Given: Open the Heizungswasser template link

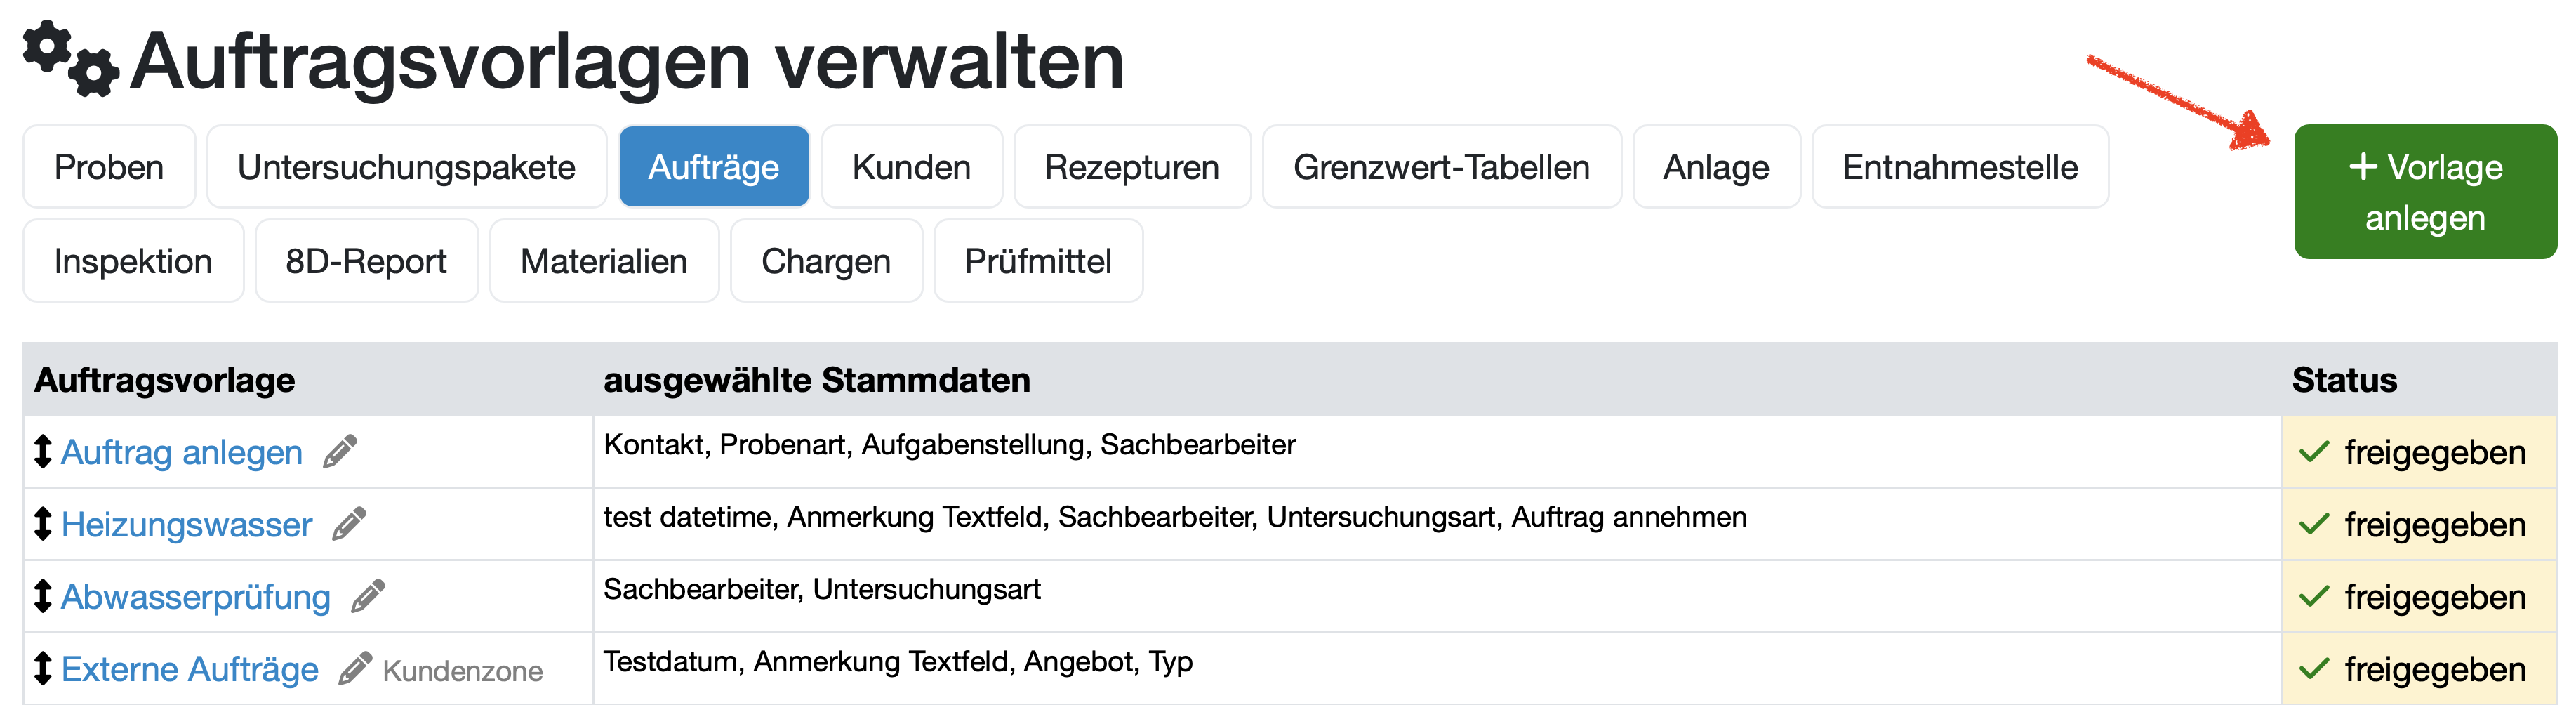Looking at the screenshot, I should (x=187, y=524).
